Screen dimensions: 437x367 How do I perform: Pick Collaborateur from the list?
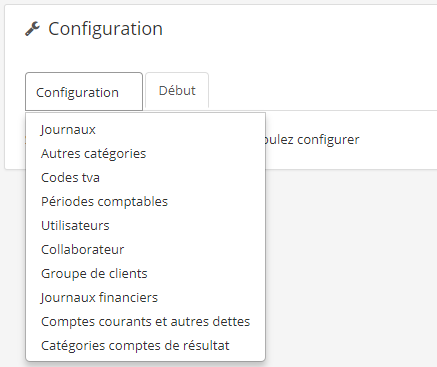pos(145,249)
